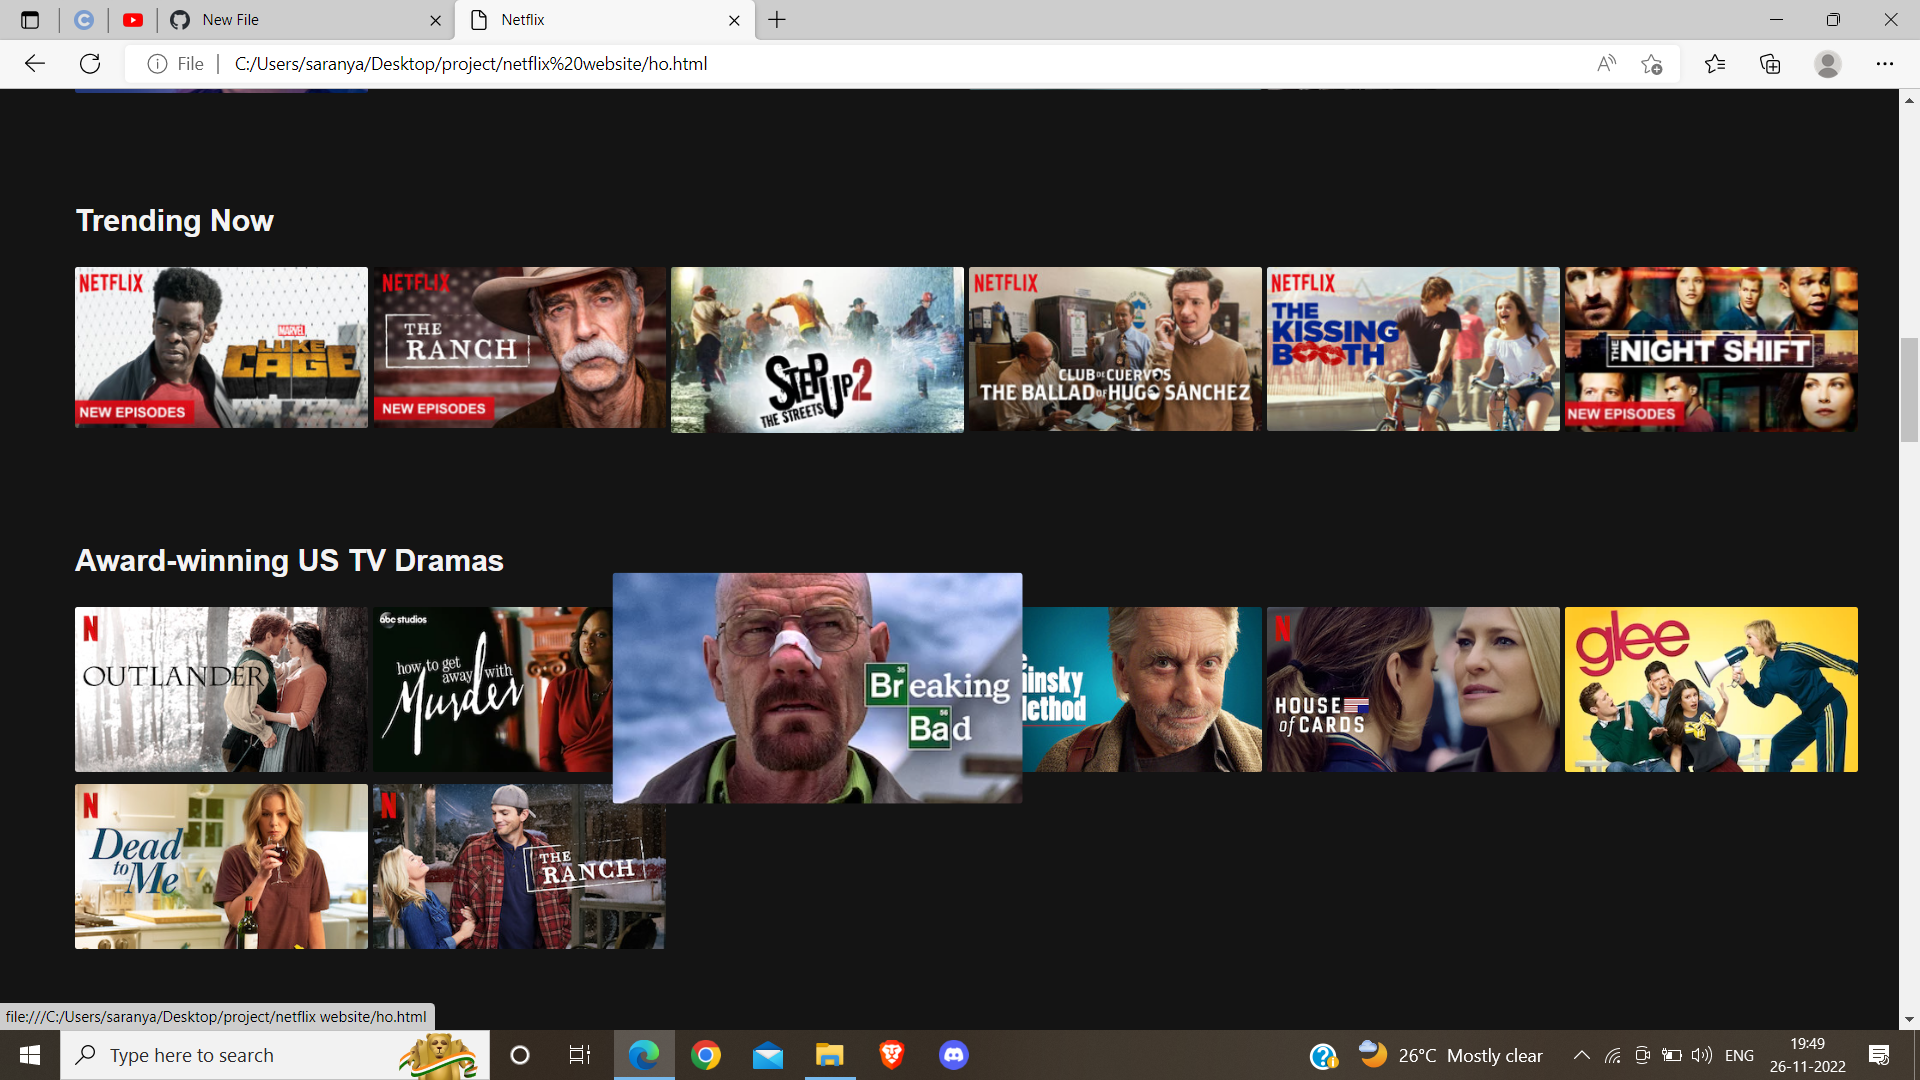Open the Settings and more menu
1920x1080 pixels.
click(1887, 63)
